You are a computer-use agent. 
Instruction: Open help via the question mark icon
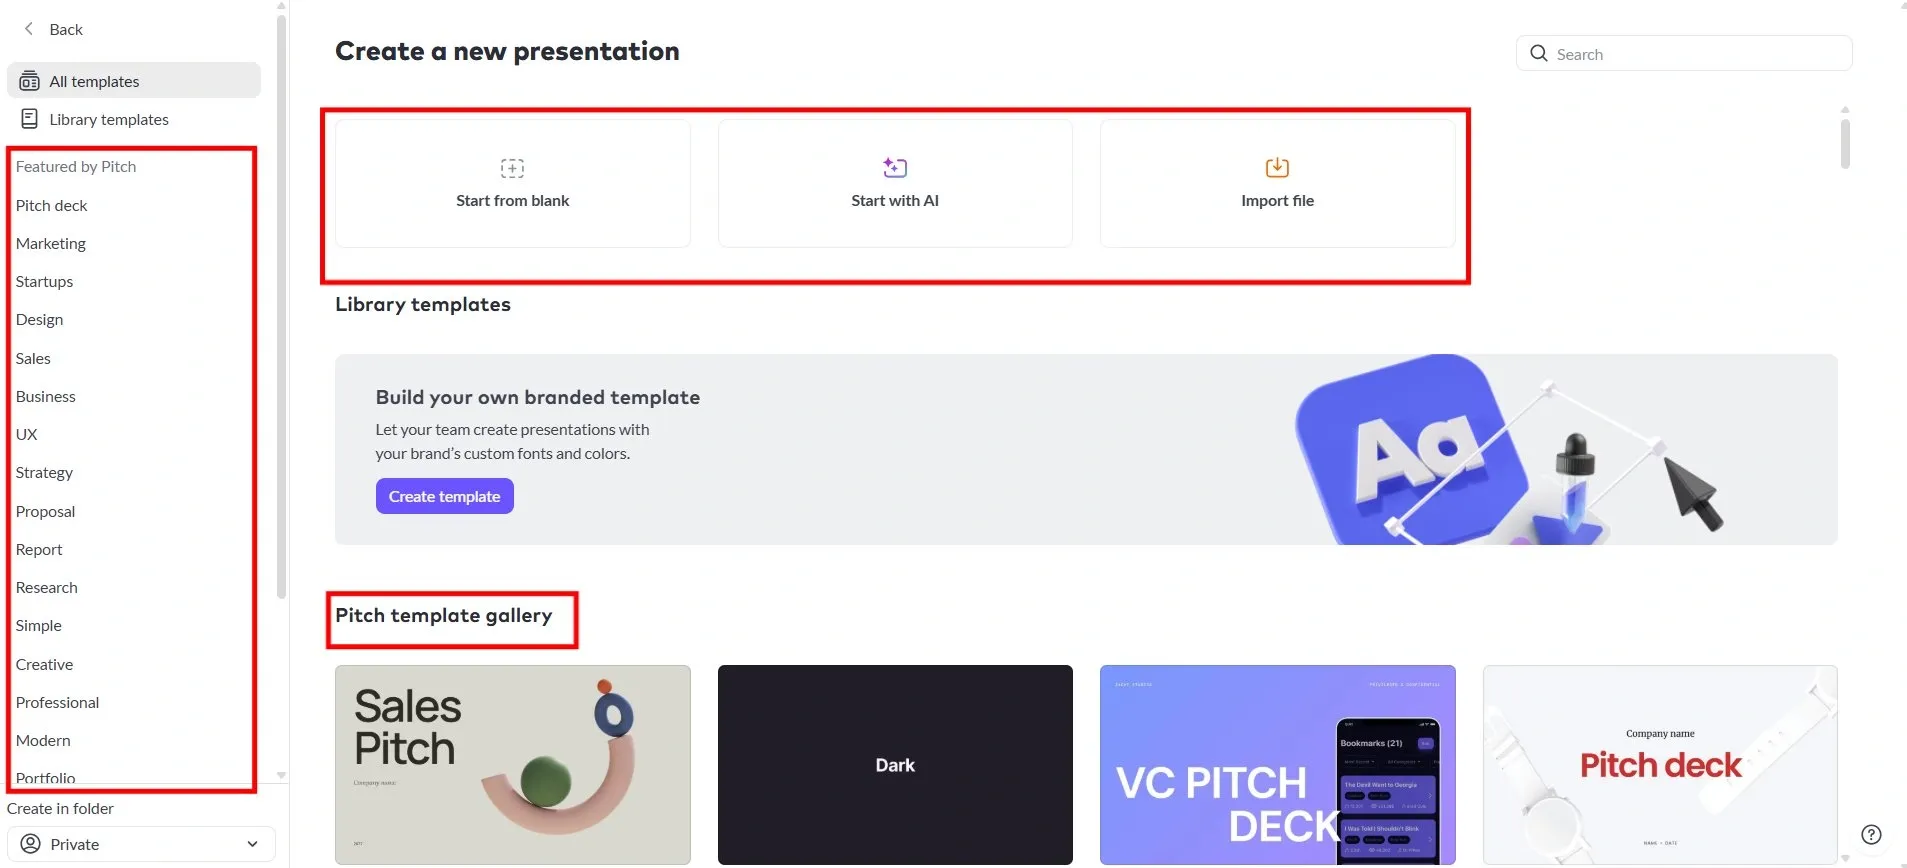1871,834
